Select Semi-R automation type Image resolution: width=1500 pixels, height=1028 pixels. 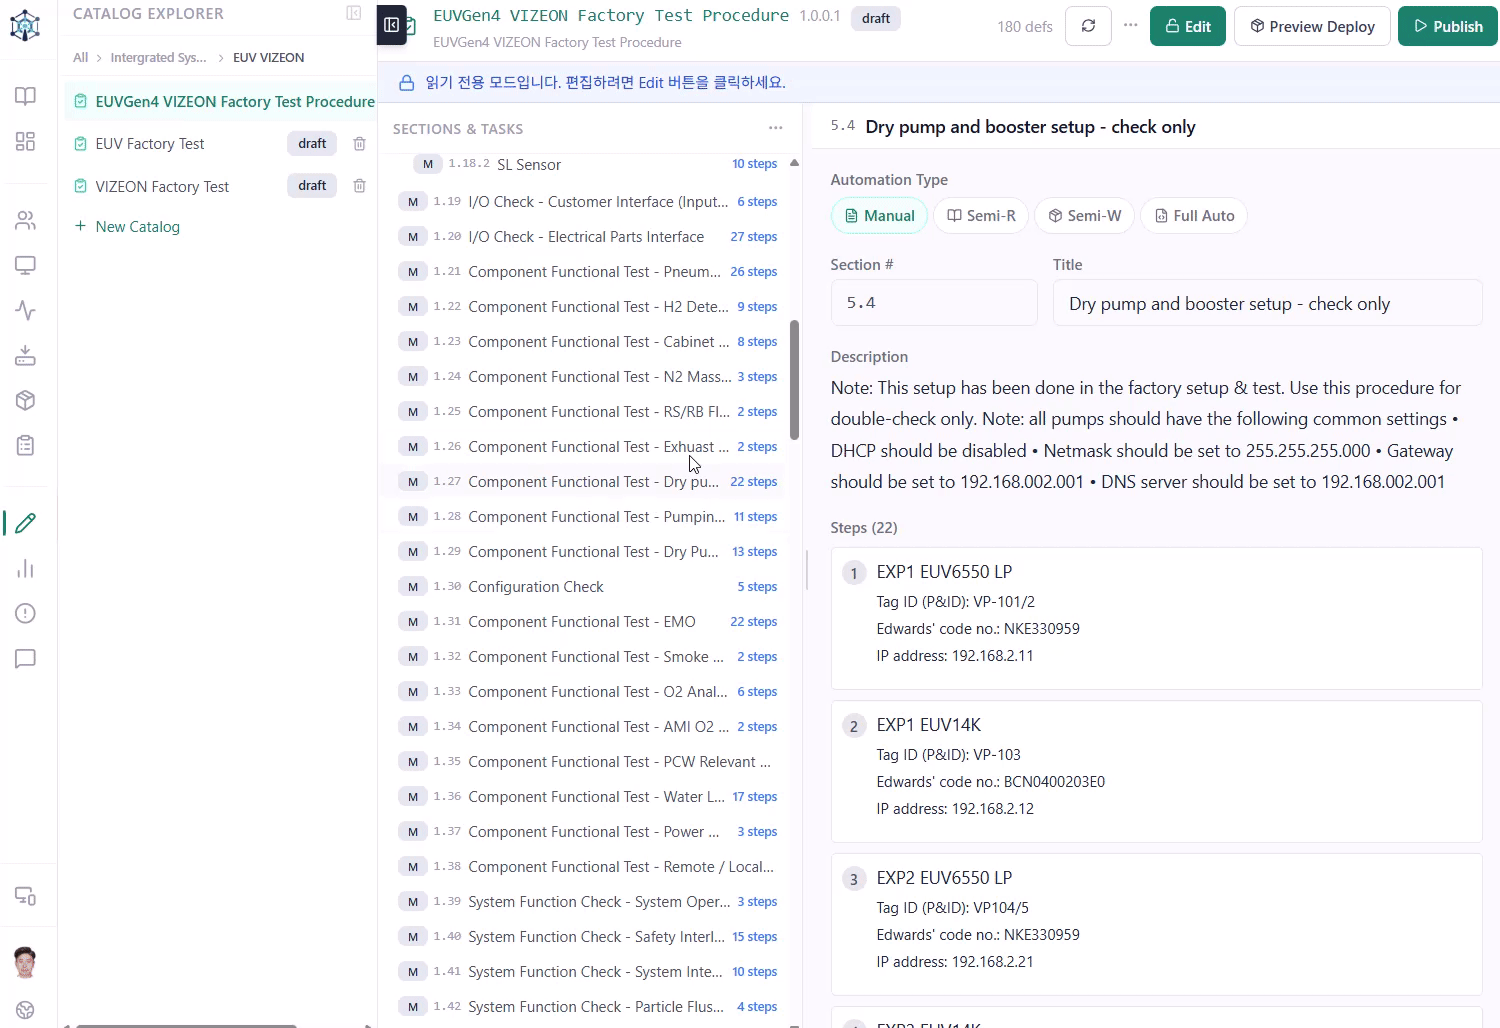(981, 216)
